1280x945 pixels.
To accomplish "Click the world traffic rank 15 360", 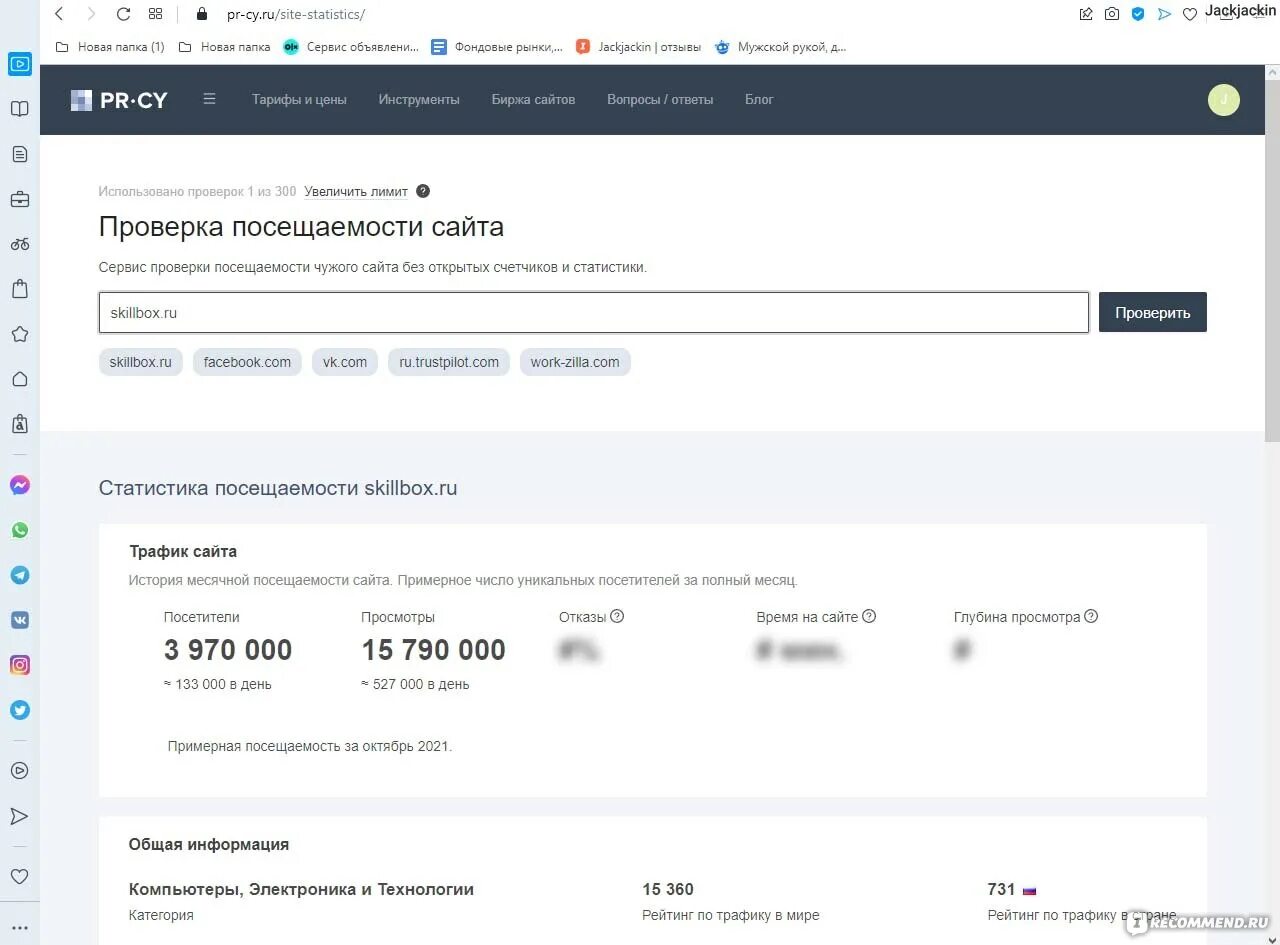I will click(668, 889).
